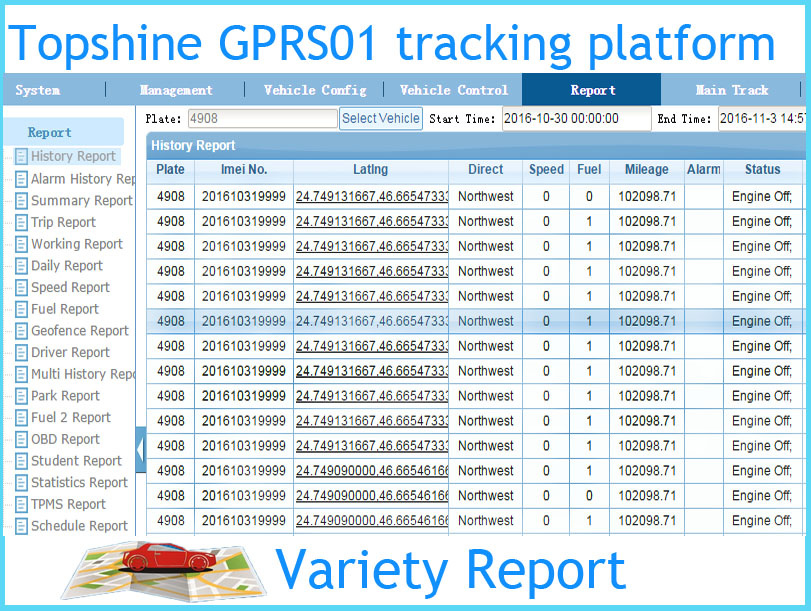This screenshot has width=811, height=611.
Task: Click the Fuel Report document icon
Action: (x=21, y=309)
